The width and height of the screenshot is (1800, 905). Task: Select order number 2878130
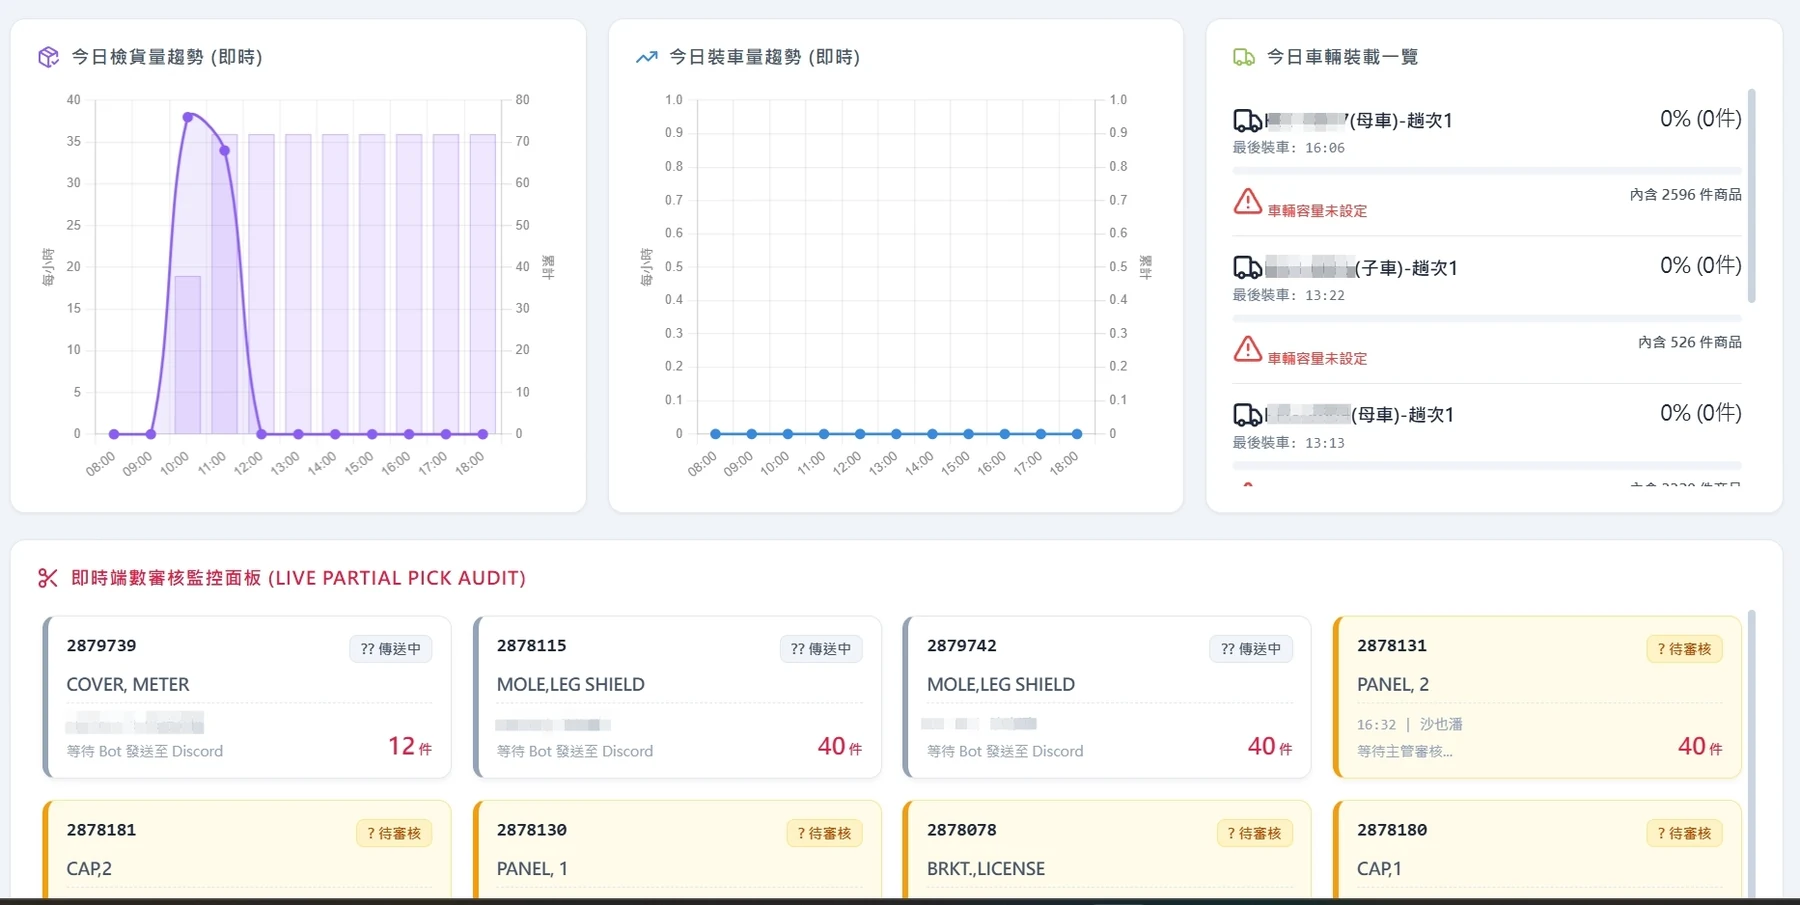(531, 830)
